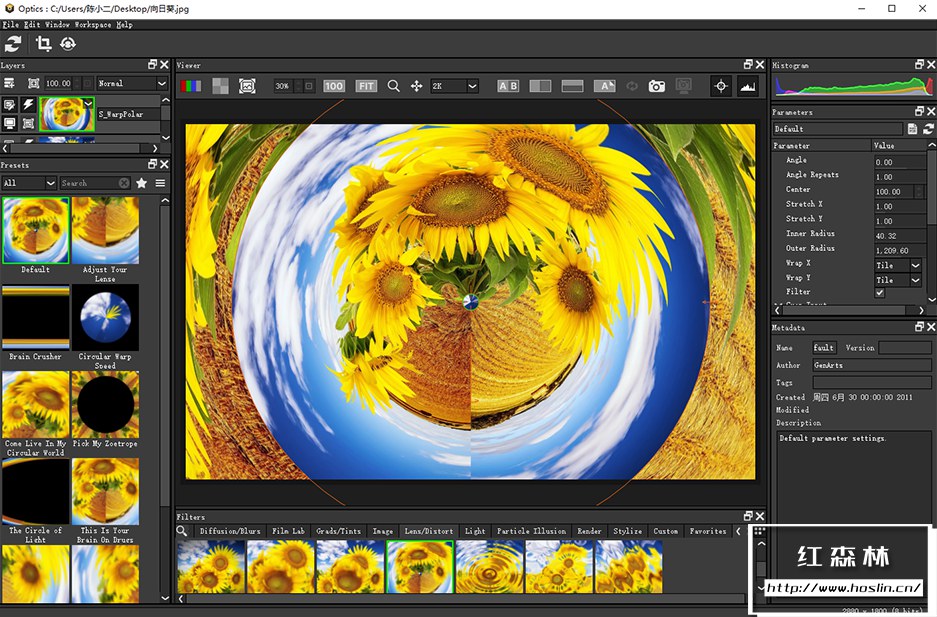
Task: Click the reset parameters icon in Parameters panel
Action: coord(928,129)
